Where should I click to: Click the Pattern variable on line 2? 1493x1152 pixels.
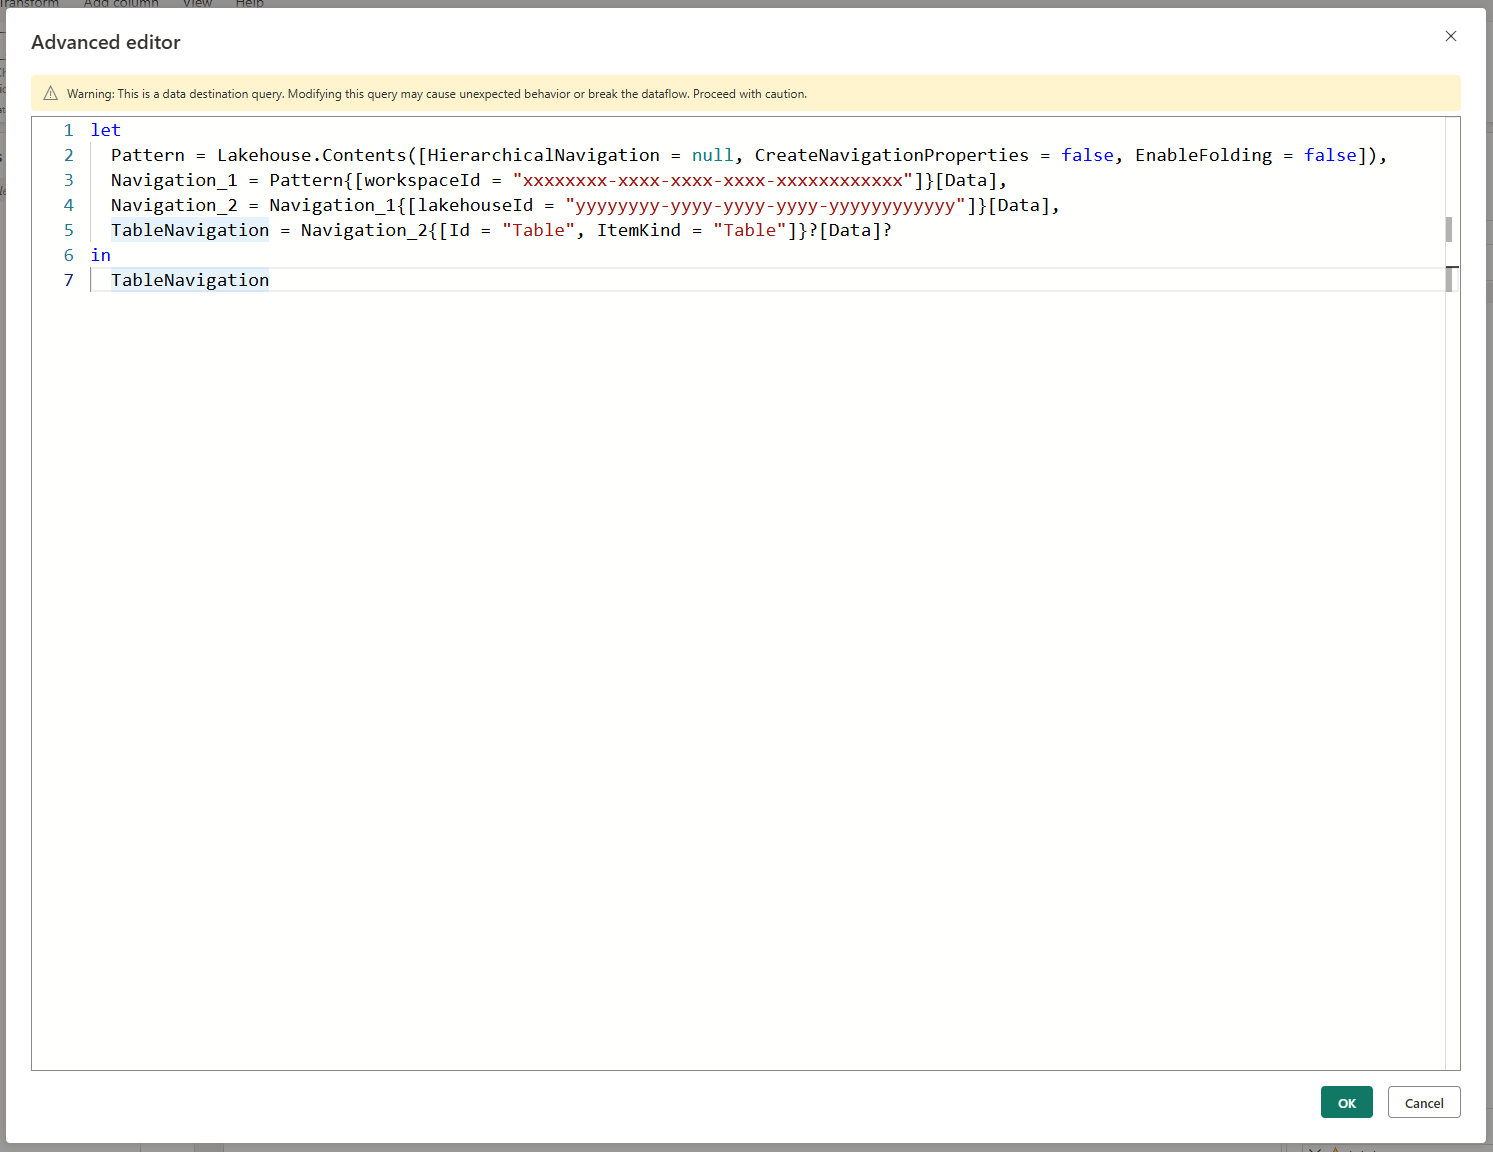point(148,155)
